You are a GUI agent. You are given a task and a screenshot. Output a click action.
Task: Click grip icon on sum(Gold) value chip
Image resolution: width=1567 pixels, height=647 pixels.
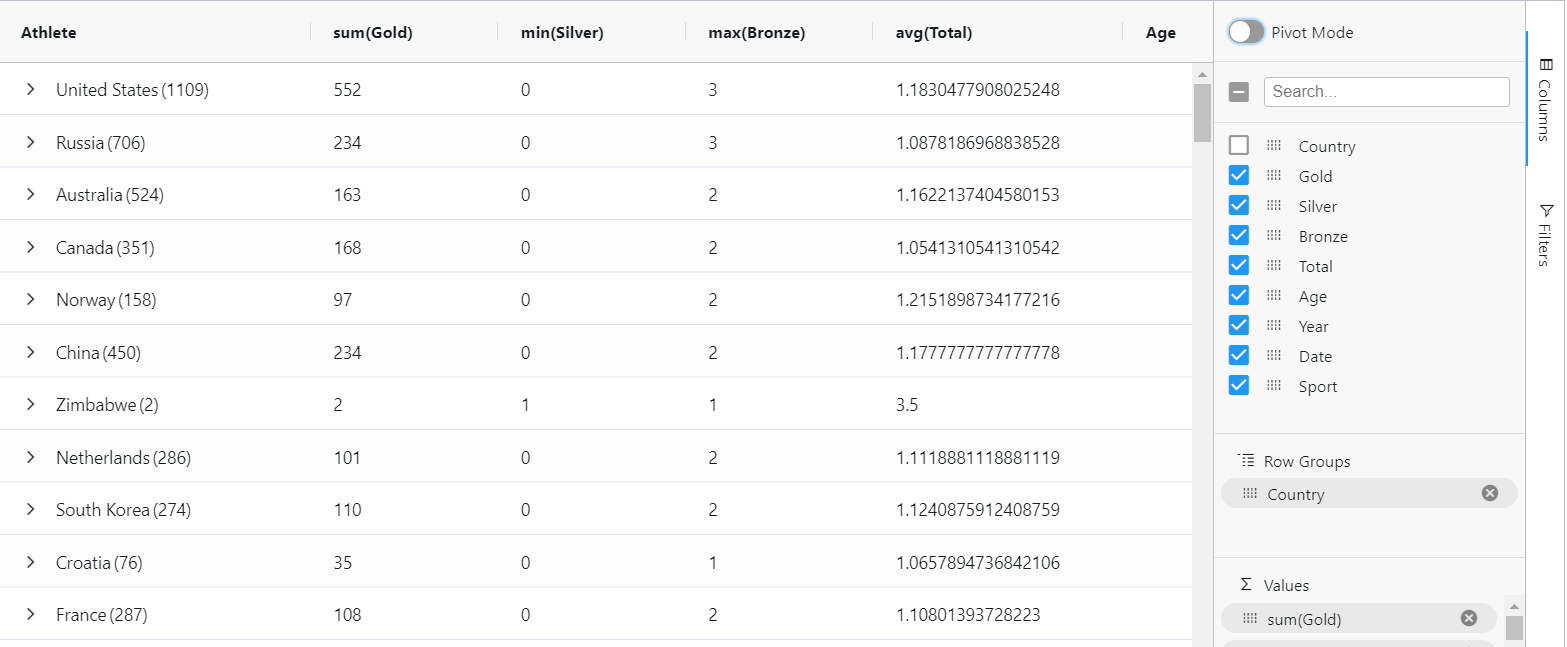pyautogui.click(x=1249, y=618)
